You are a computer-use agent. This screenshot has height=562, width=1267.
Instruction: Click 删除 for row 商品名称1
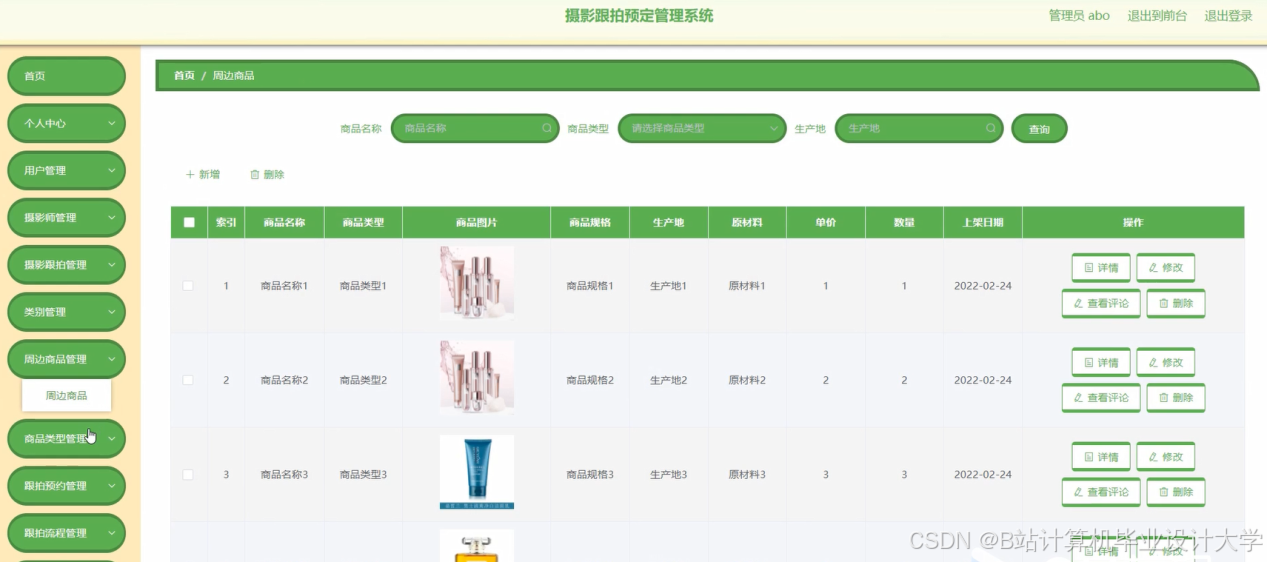point(1176,303)
